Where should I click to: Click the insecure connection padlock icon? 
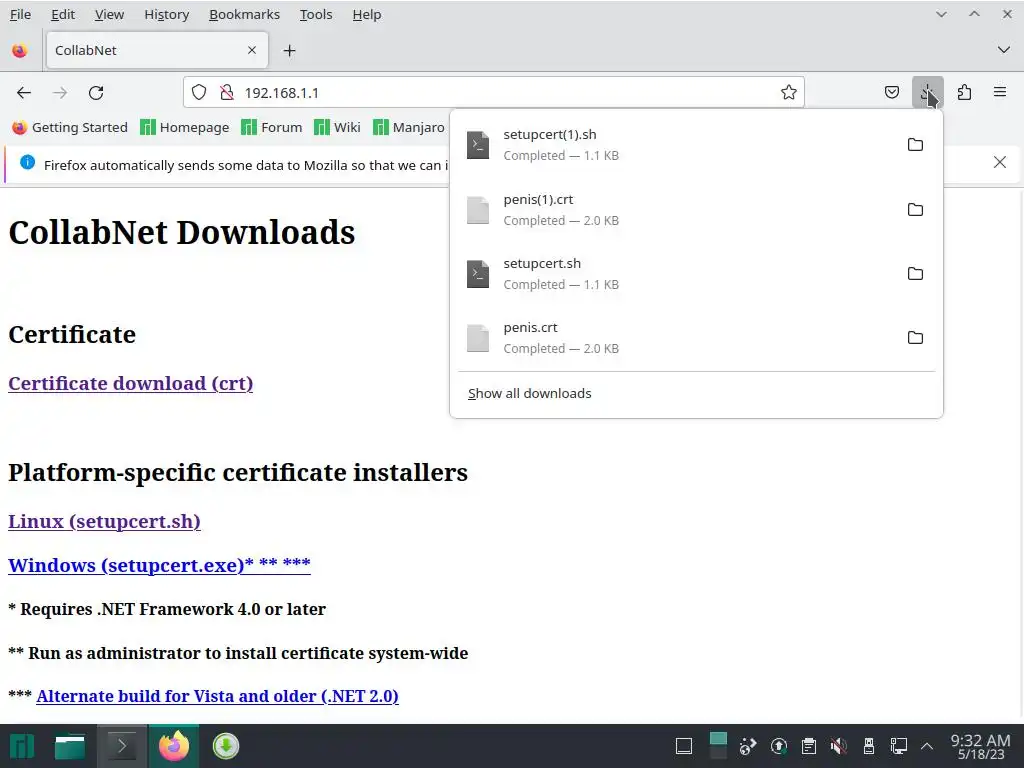[227, 93]
